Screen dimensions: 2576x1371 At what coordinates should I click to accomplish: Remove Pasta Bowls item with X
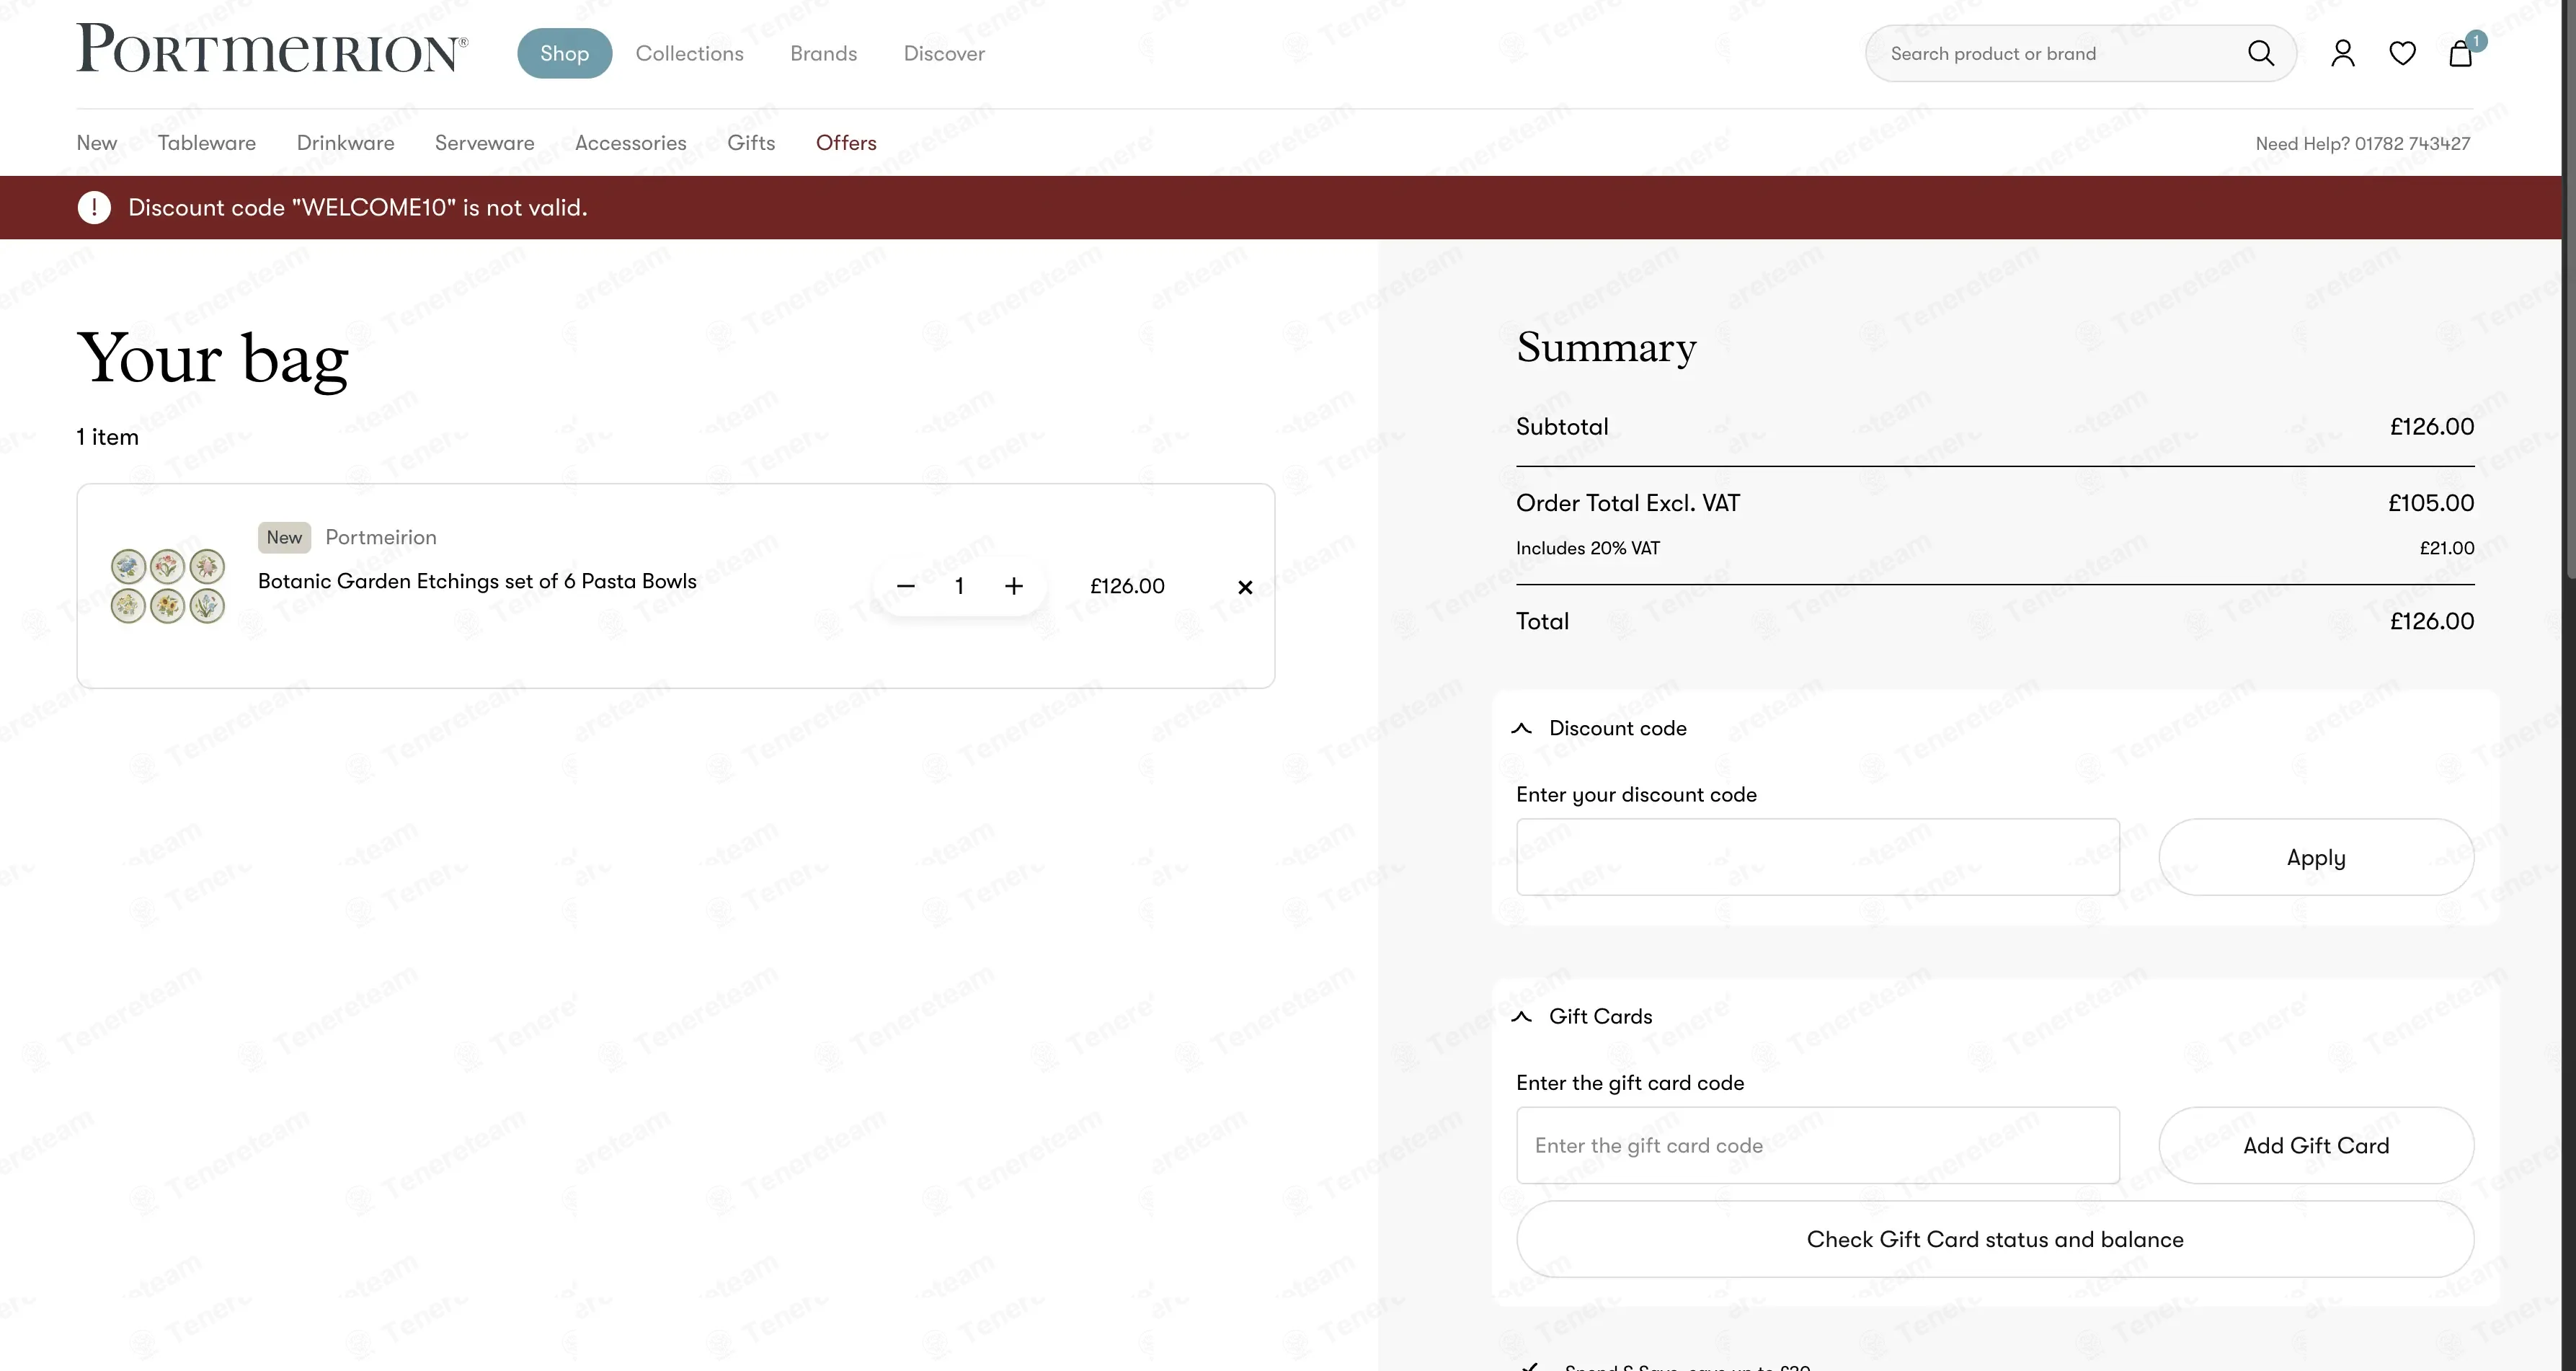coord(1245,587)
